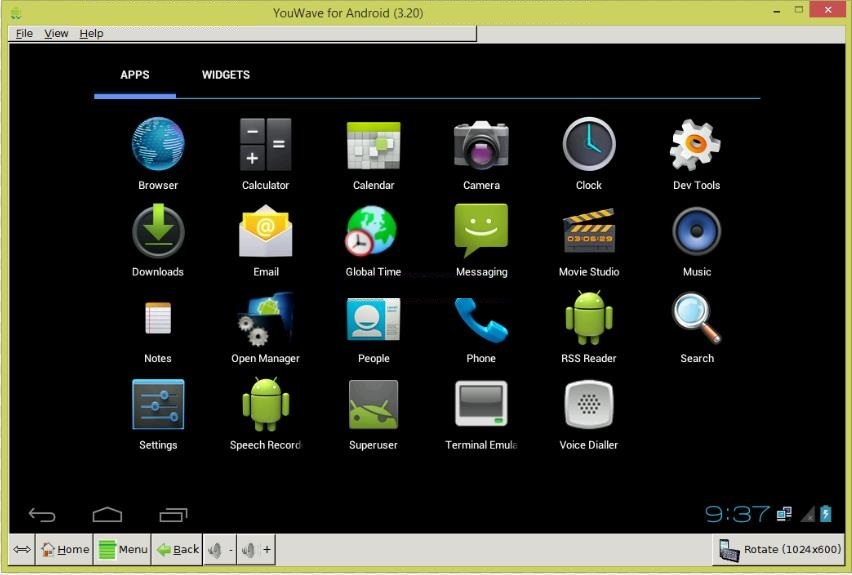Launch the Camera app
This screenshot has height=575, width=852.
click(481, 145)
